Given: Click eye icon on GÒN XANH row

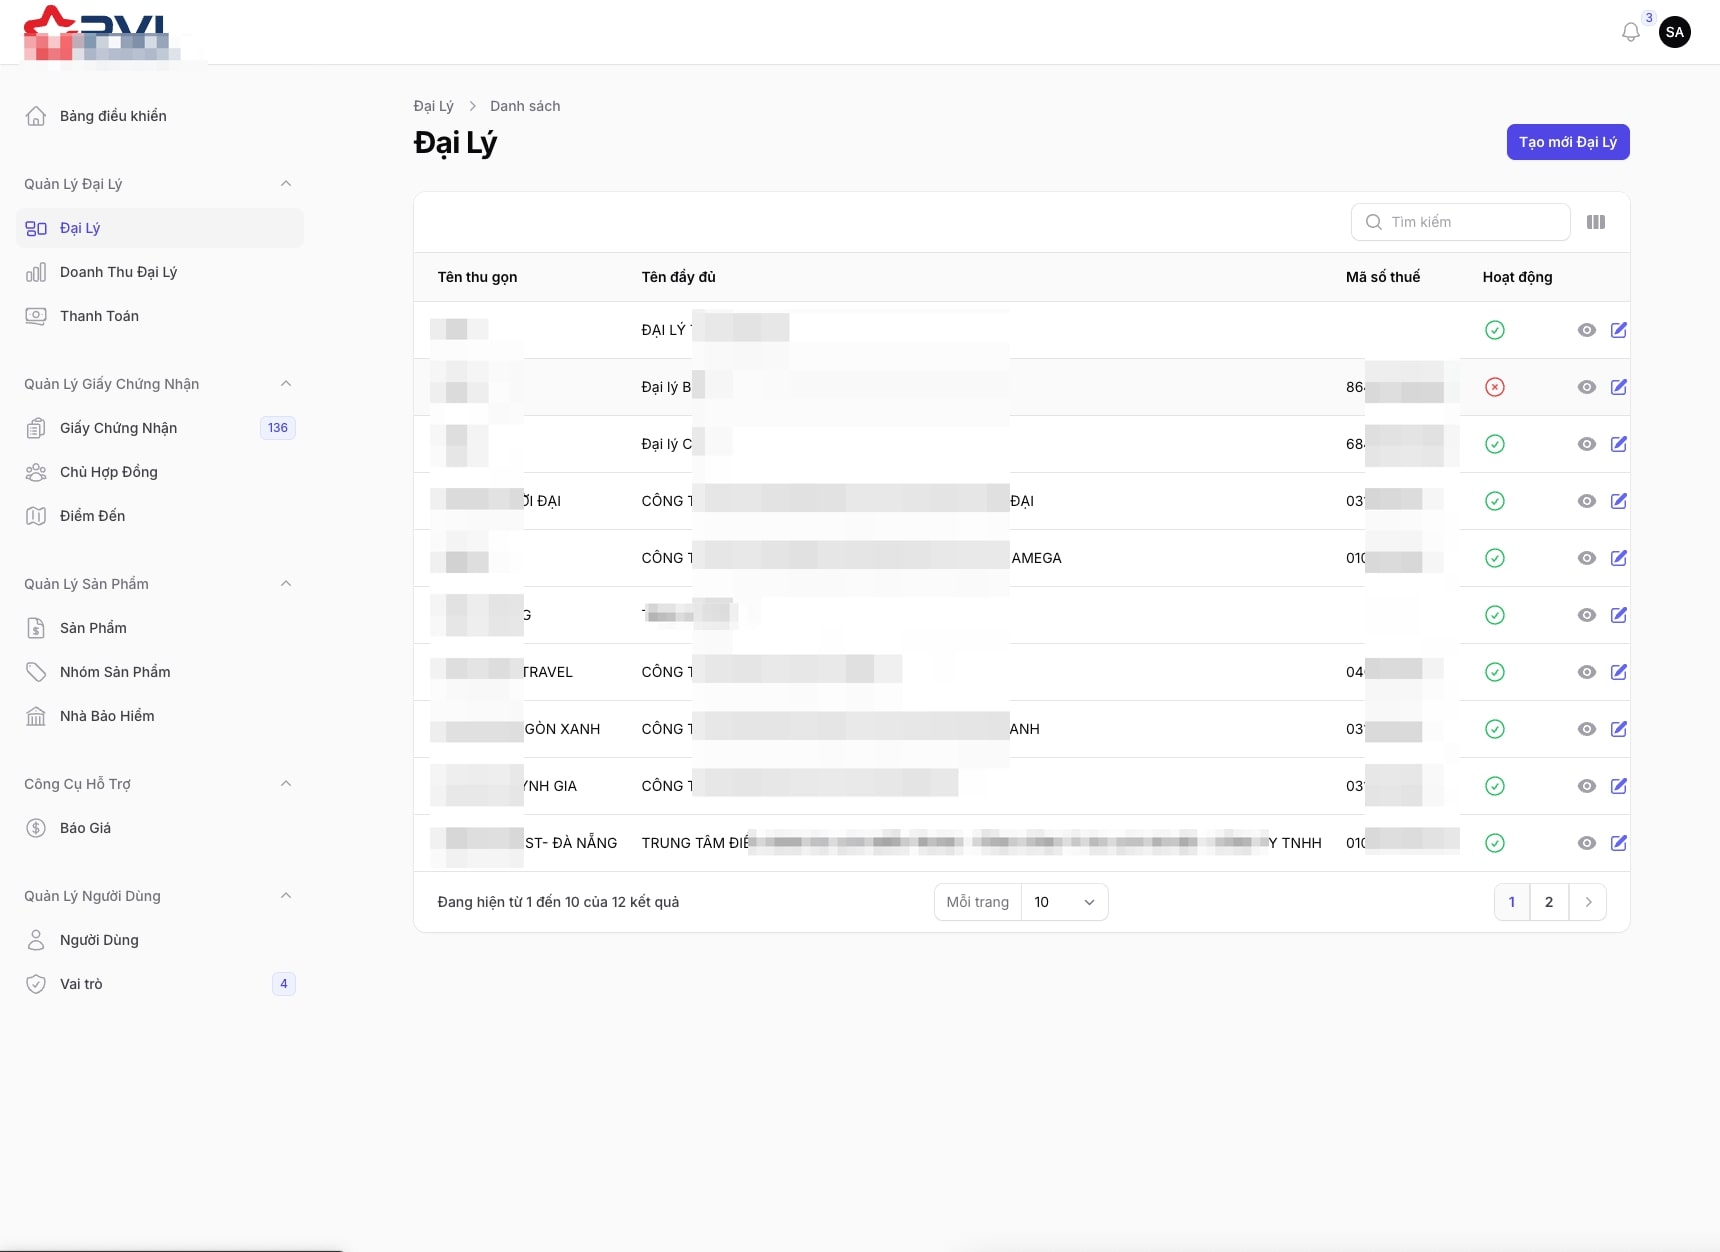Looking at the screenshot, I should [1586, 729].
